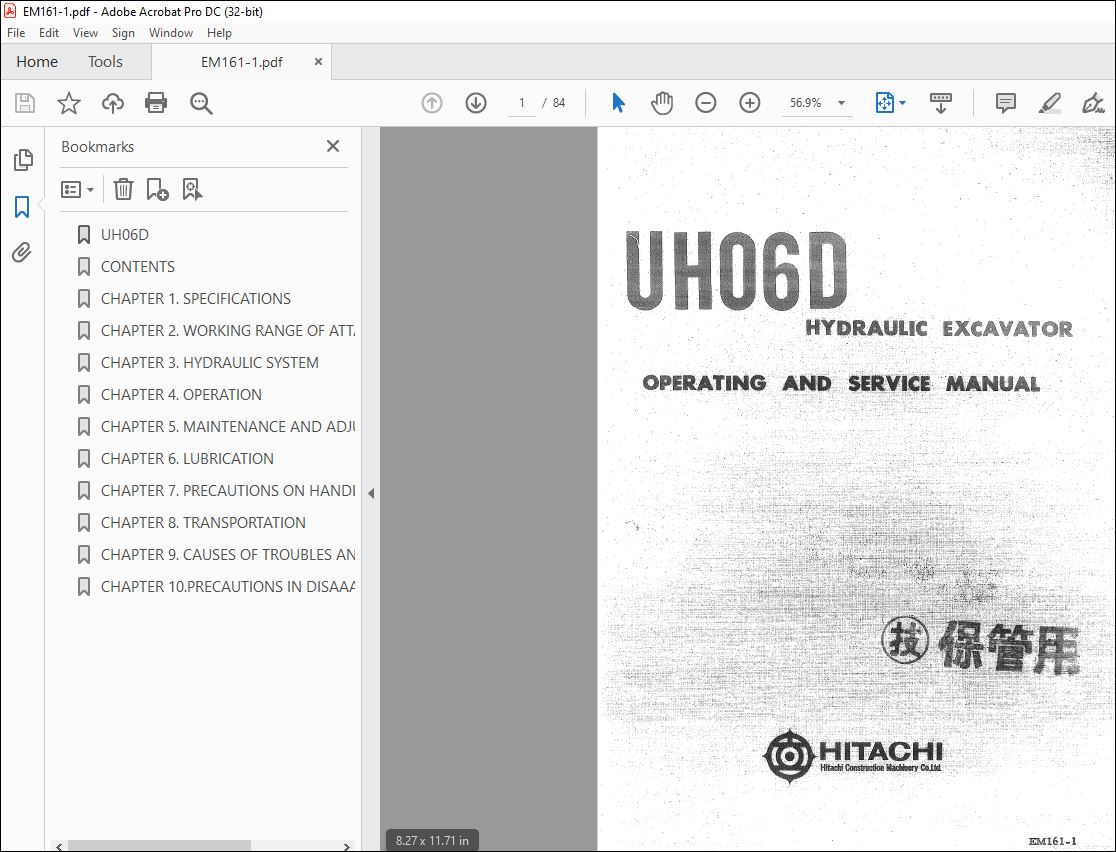Add a comment note
The image size is (1116, 852).
pos(1005,103)
